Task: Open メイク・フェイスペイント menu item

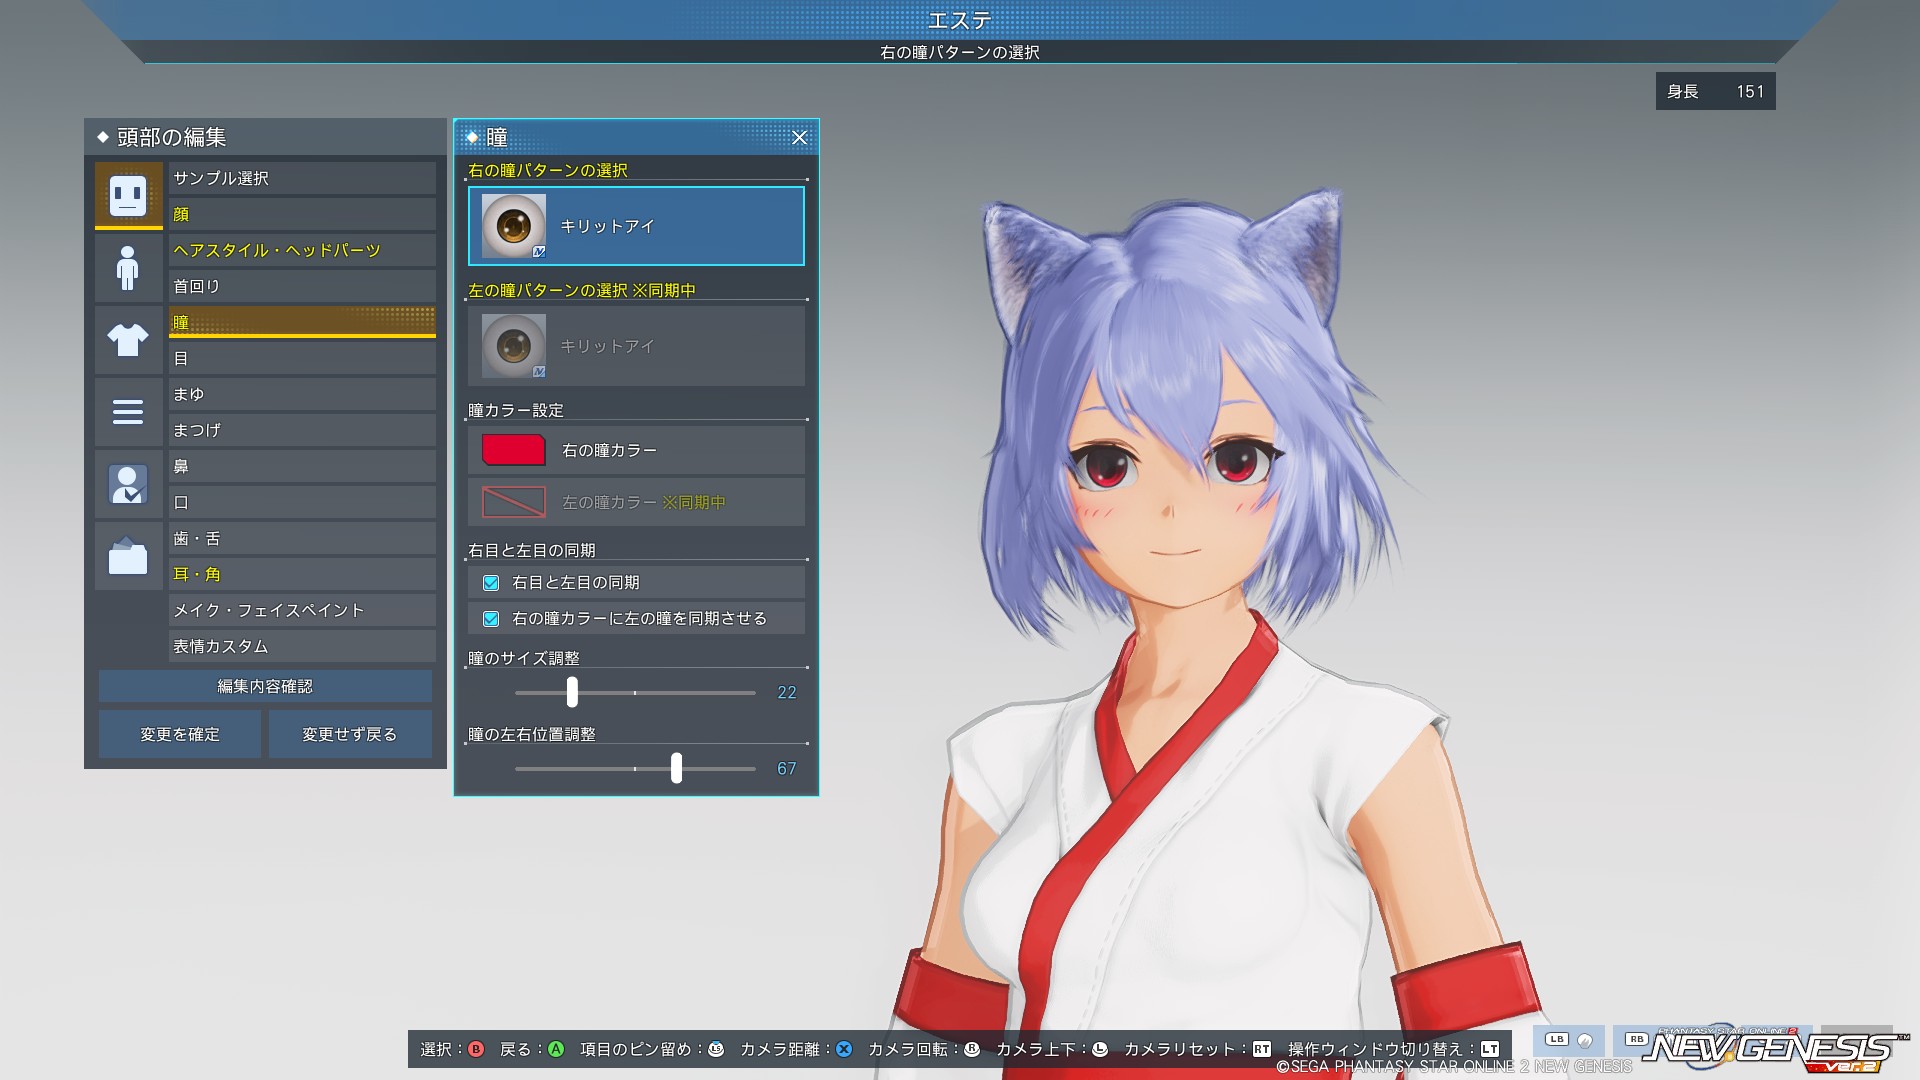Action: (302, 610)
